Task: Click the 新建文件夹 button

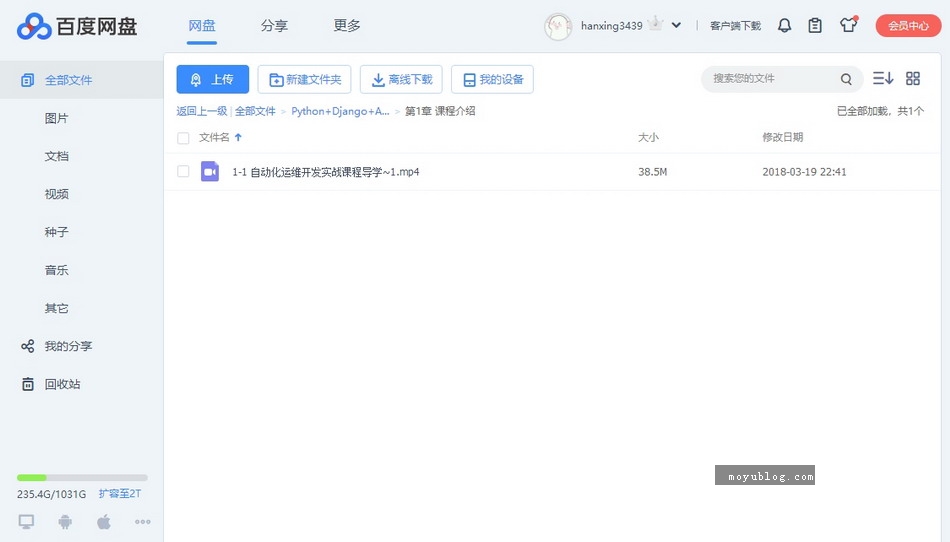Action: [x=304, y=79]
